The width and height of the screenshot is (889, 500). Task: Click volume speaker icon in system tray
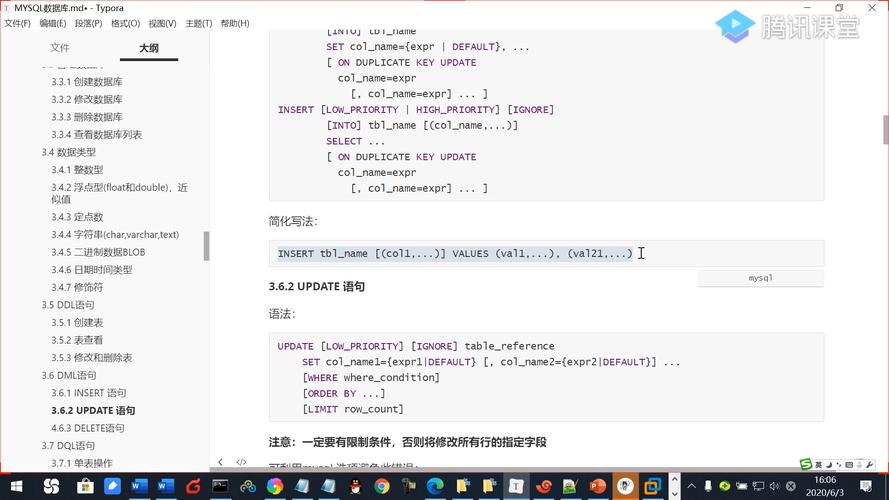pyautogui.click(x=774, y=486)
